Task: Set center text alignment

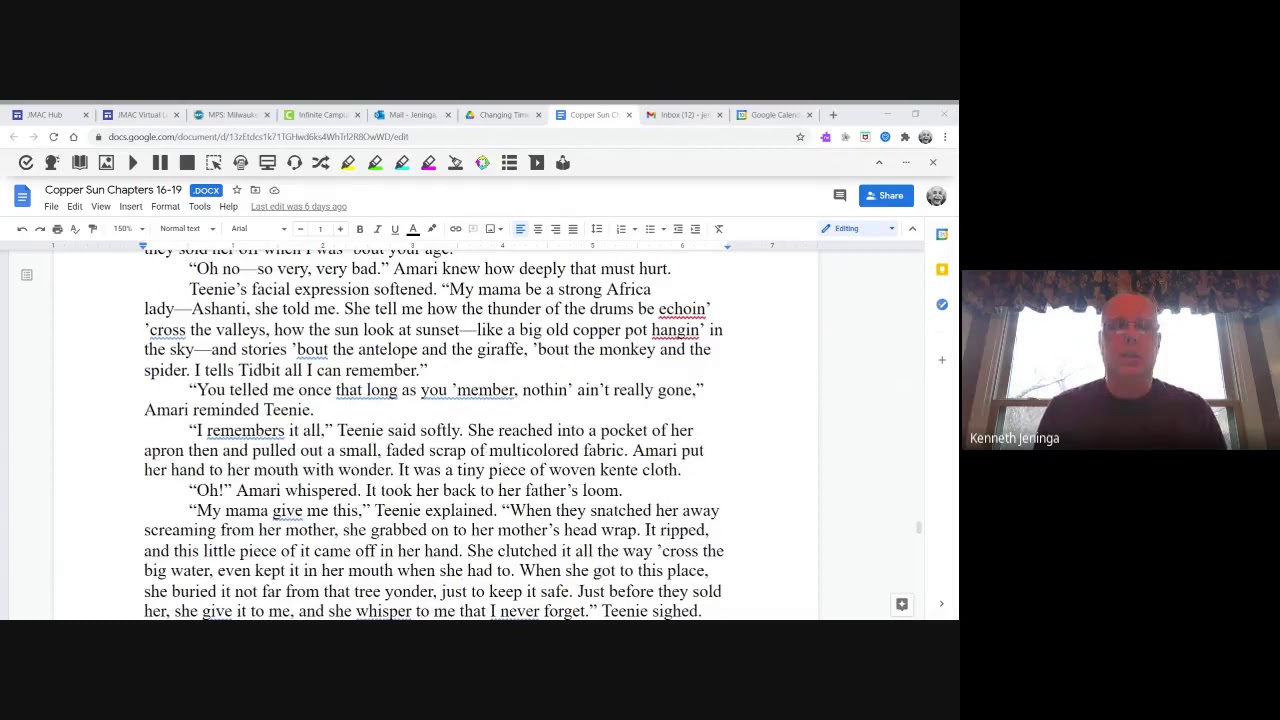Action: coord(538,229)
